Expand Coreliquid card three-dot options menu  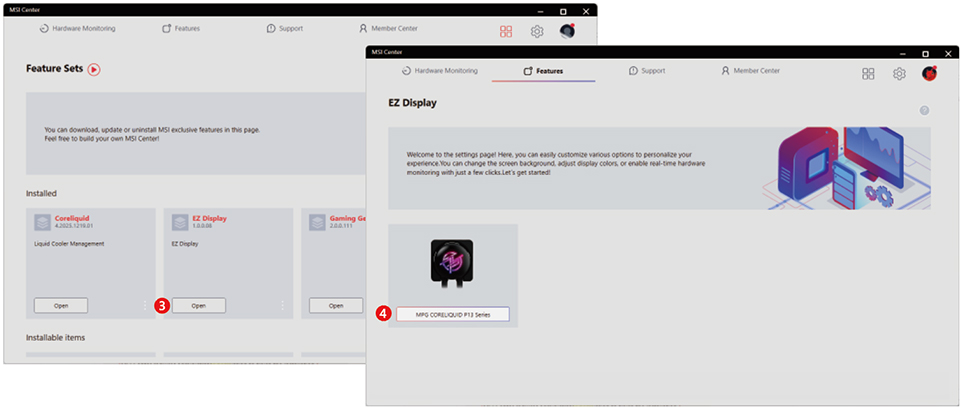pyautogui.click(x=145, y=305)
